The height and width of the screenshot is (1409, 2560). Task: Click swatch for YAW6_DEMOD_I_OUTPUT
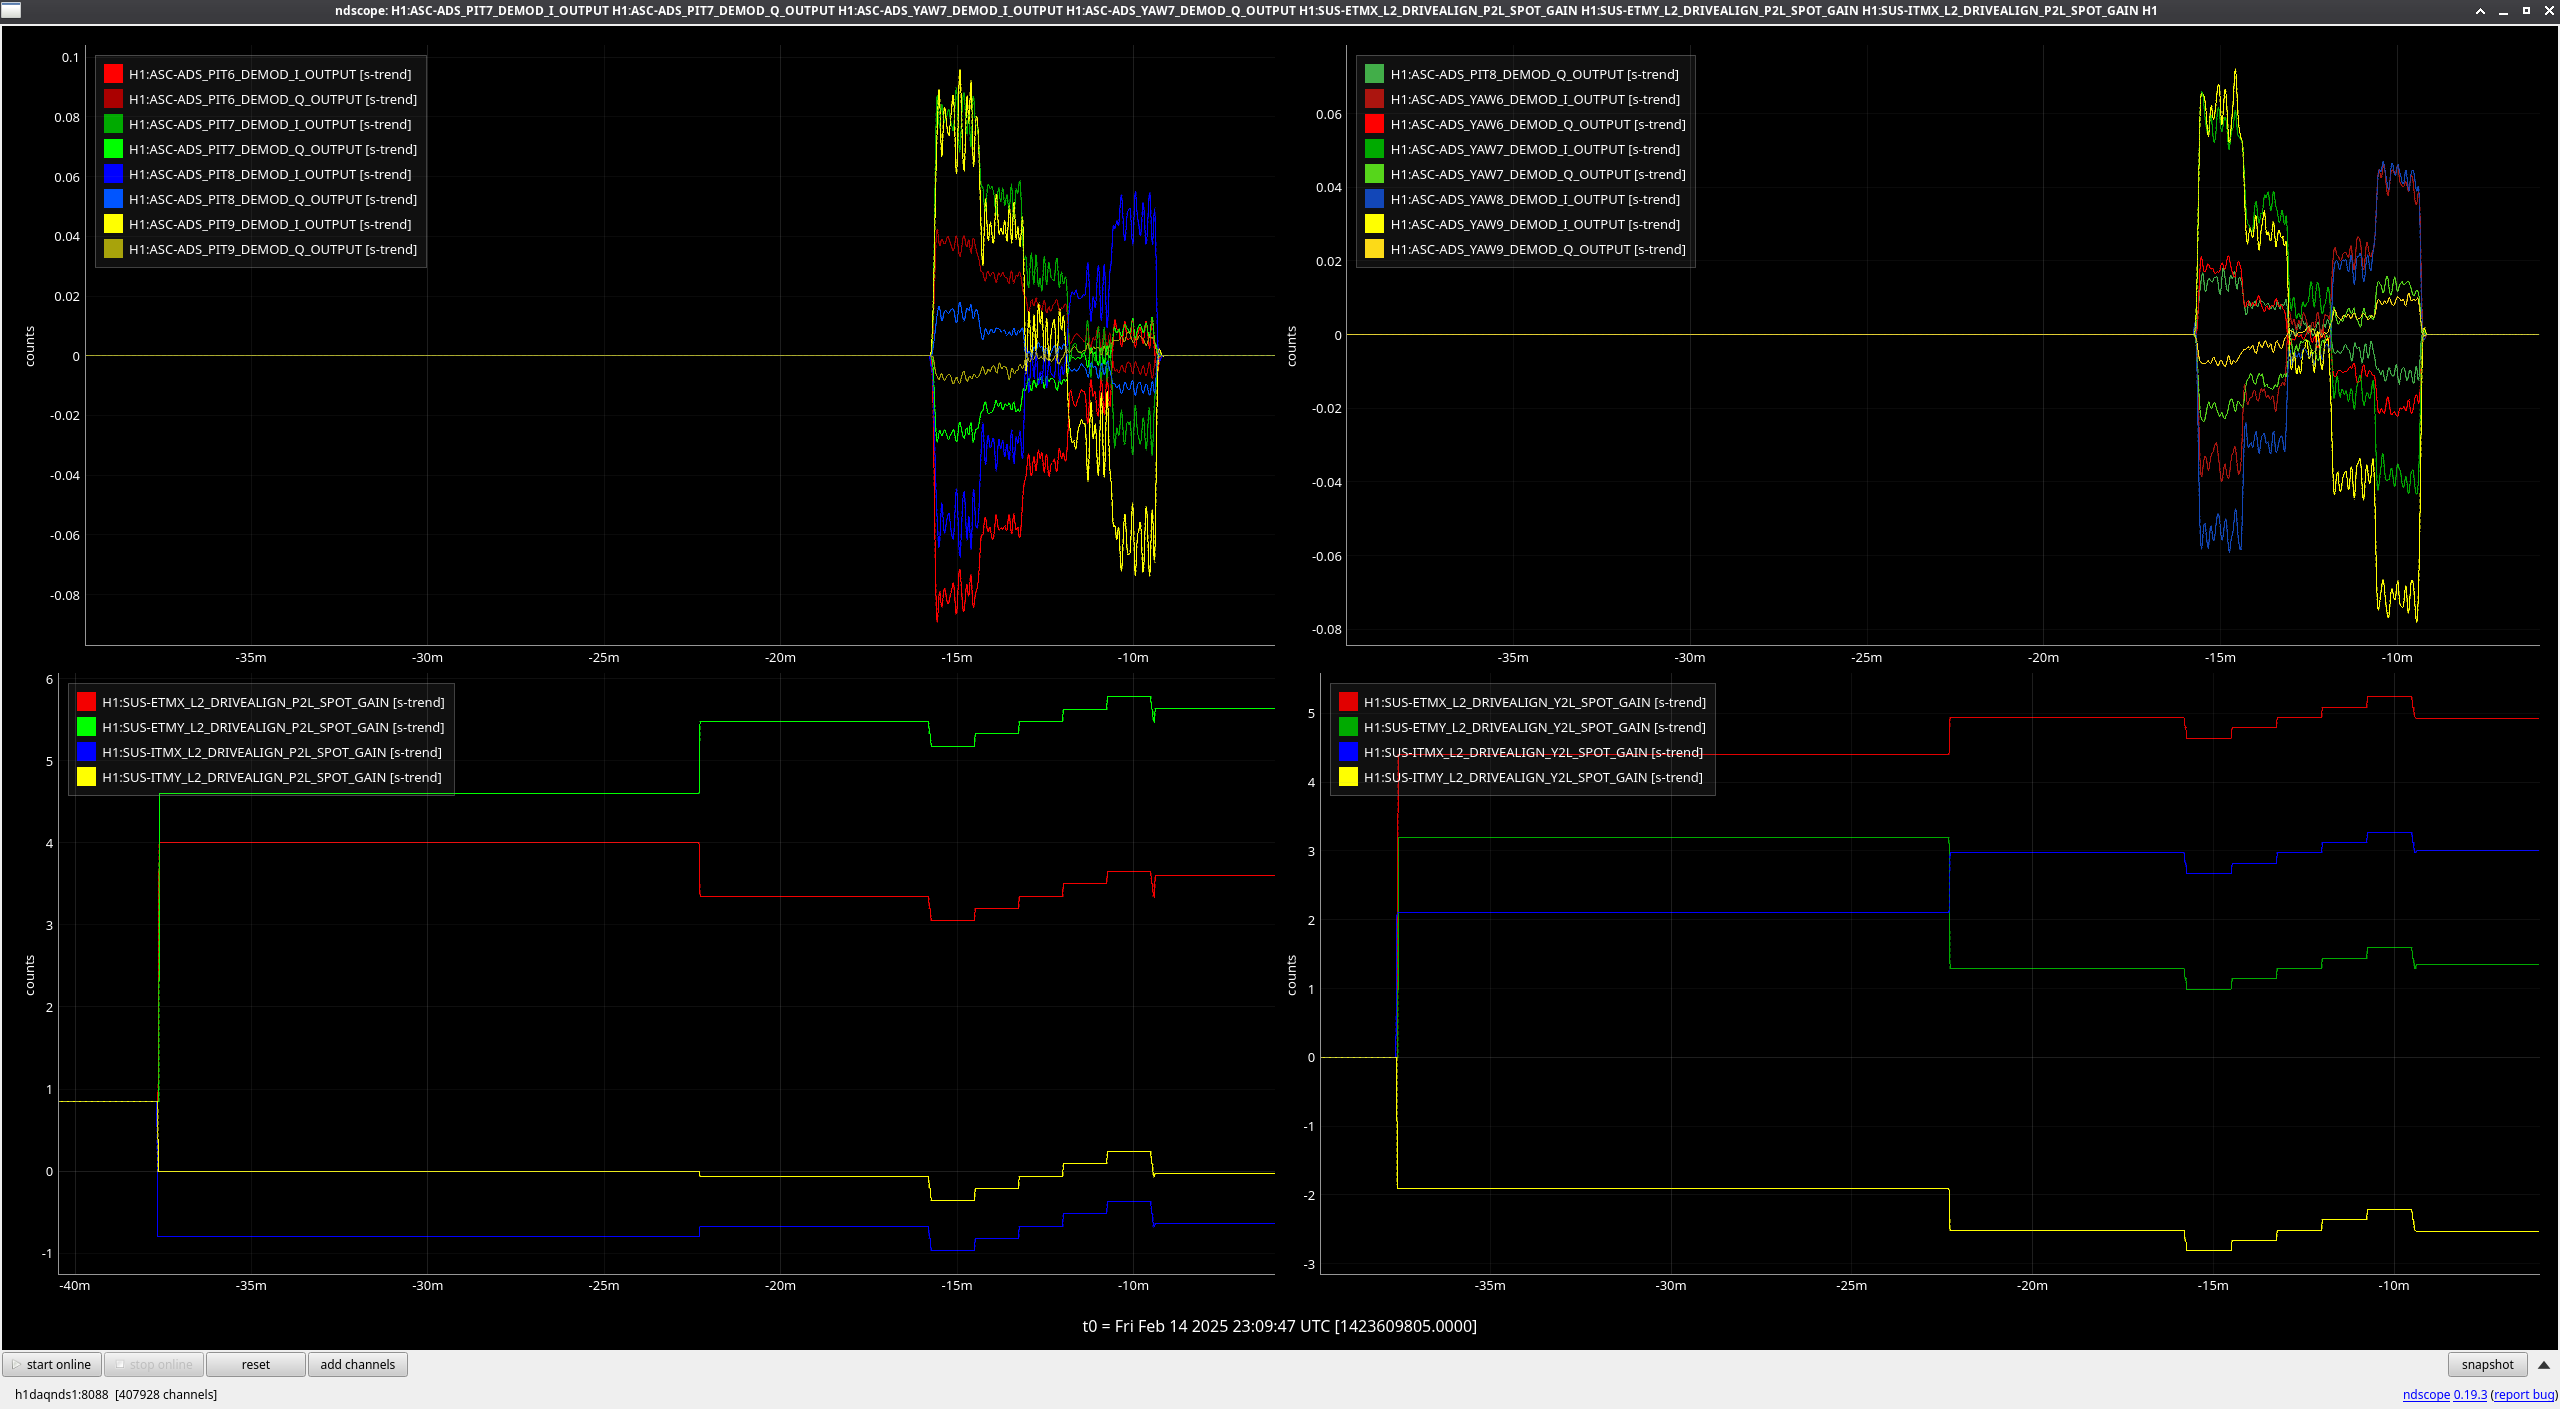coord(1375,99)
